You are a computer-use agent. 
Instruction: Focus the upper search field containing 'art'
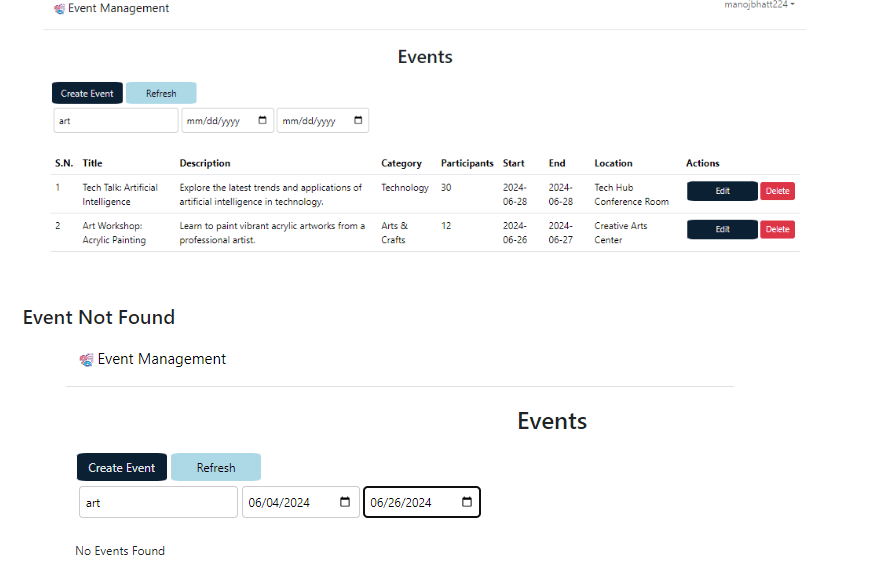coord(116,121)
